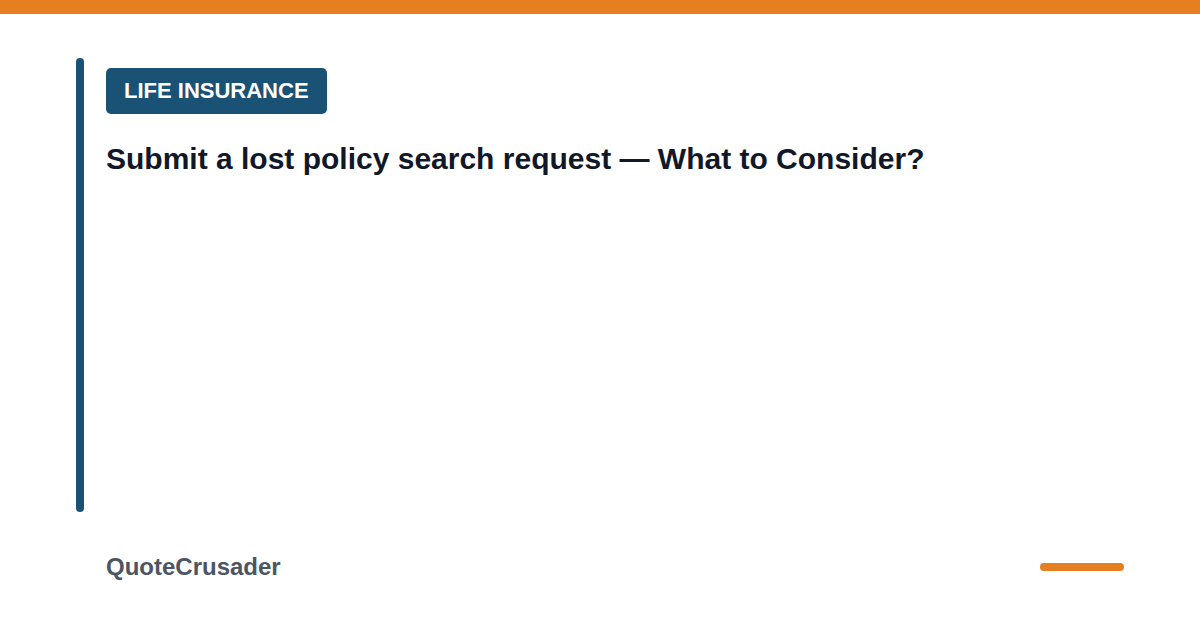Click the short orange accent bar

coord(1082,567)
